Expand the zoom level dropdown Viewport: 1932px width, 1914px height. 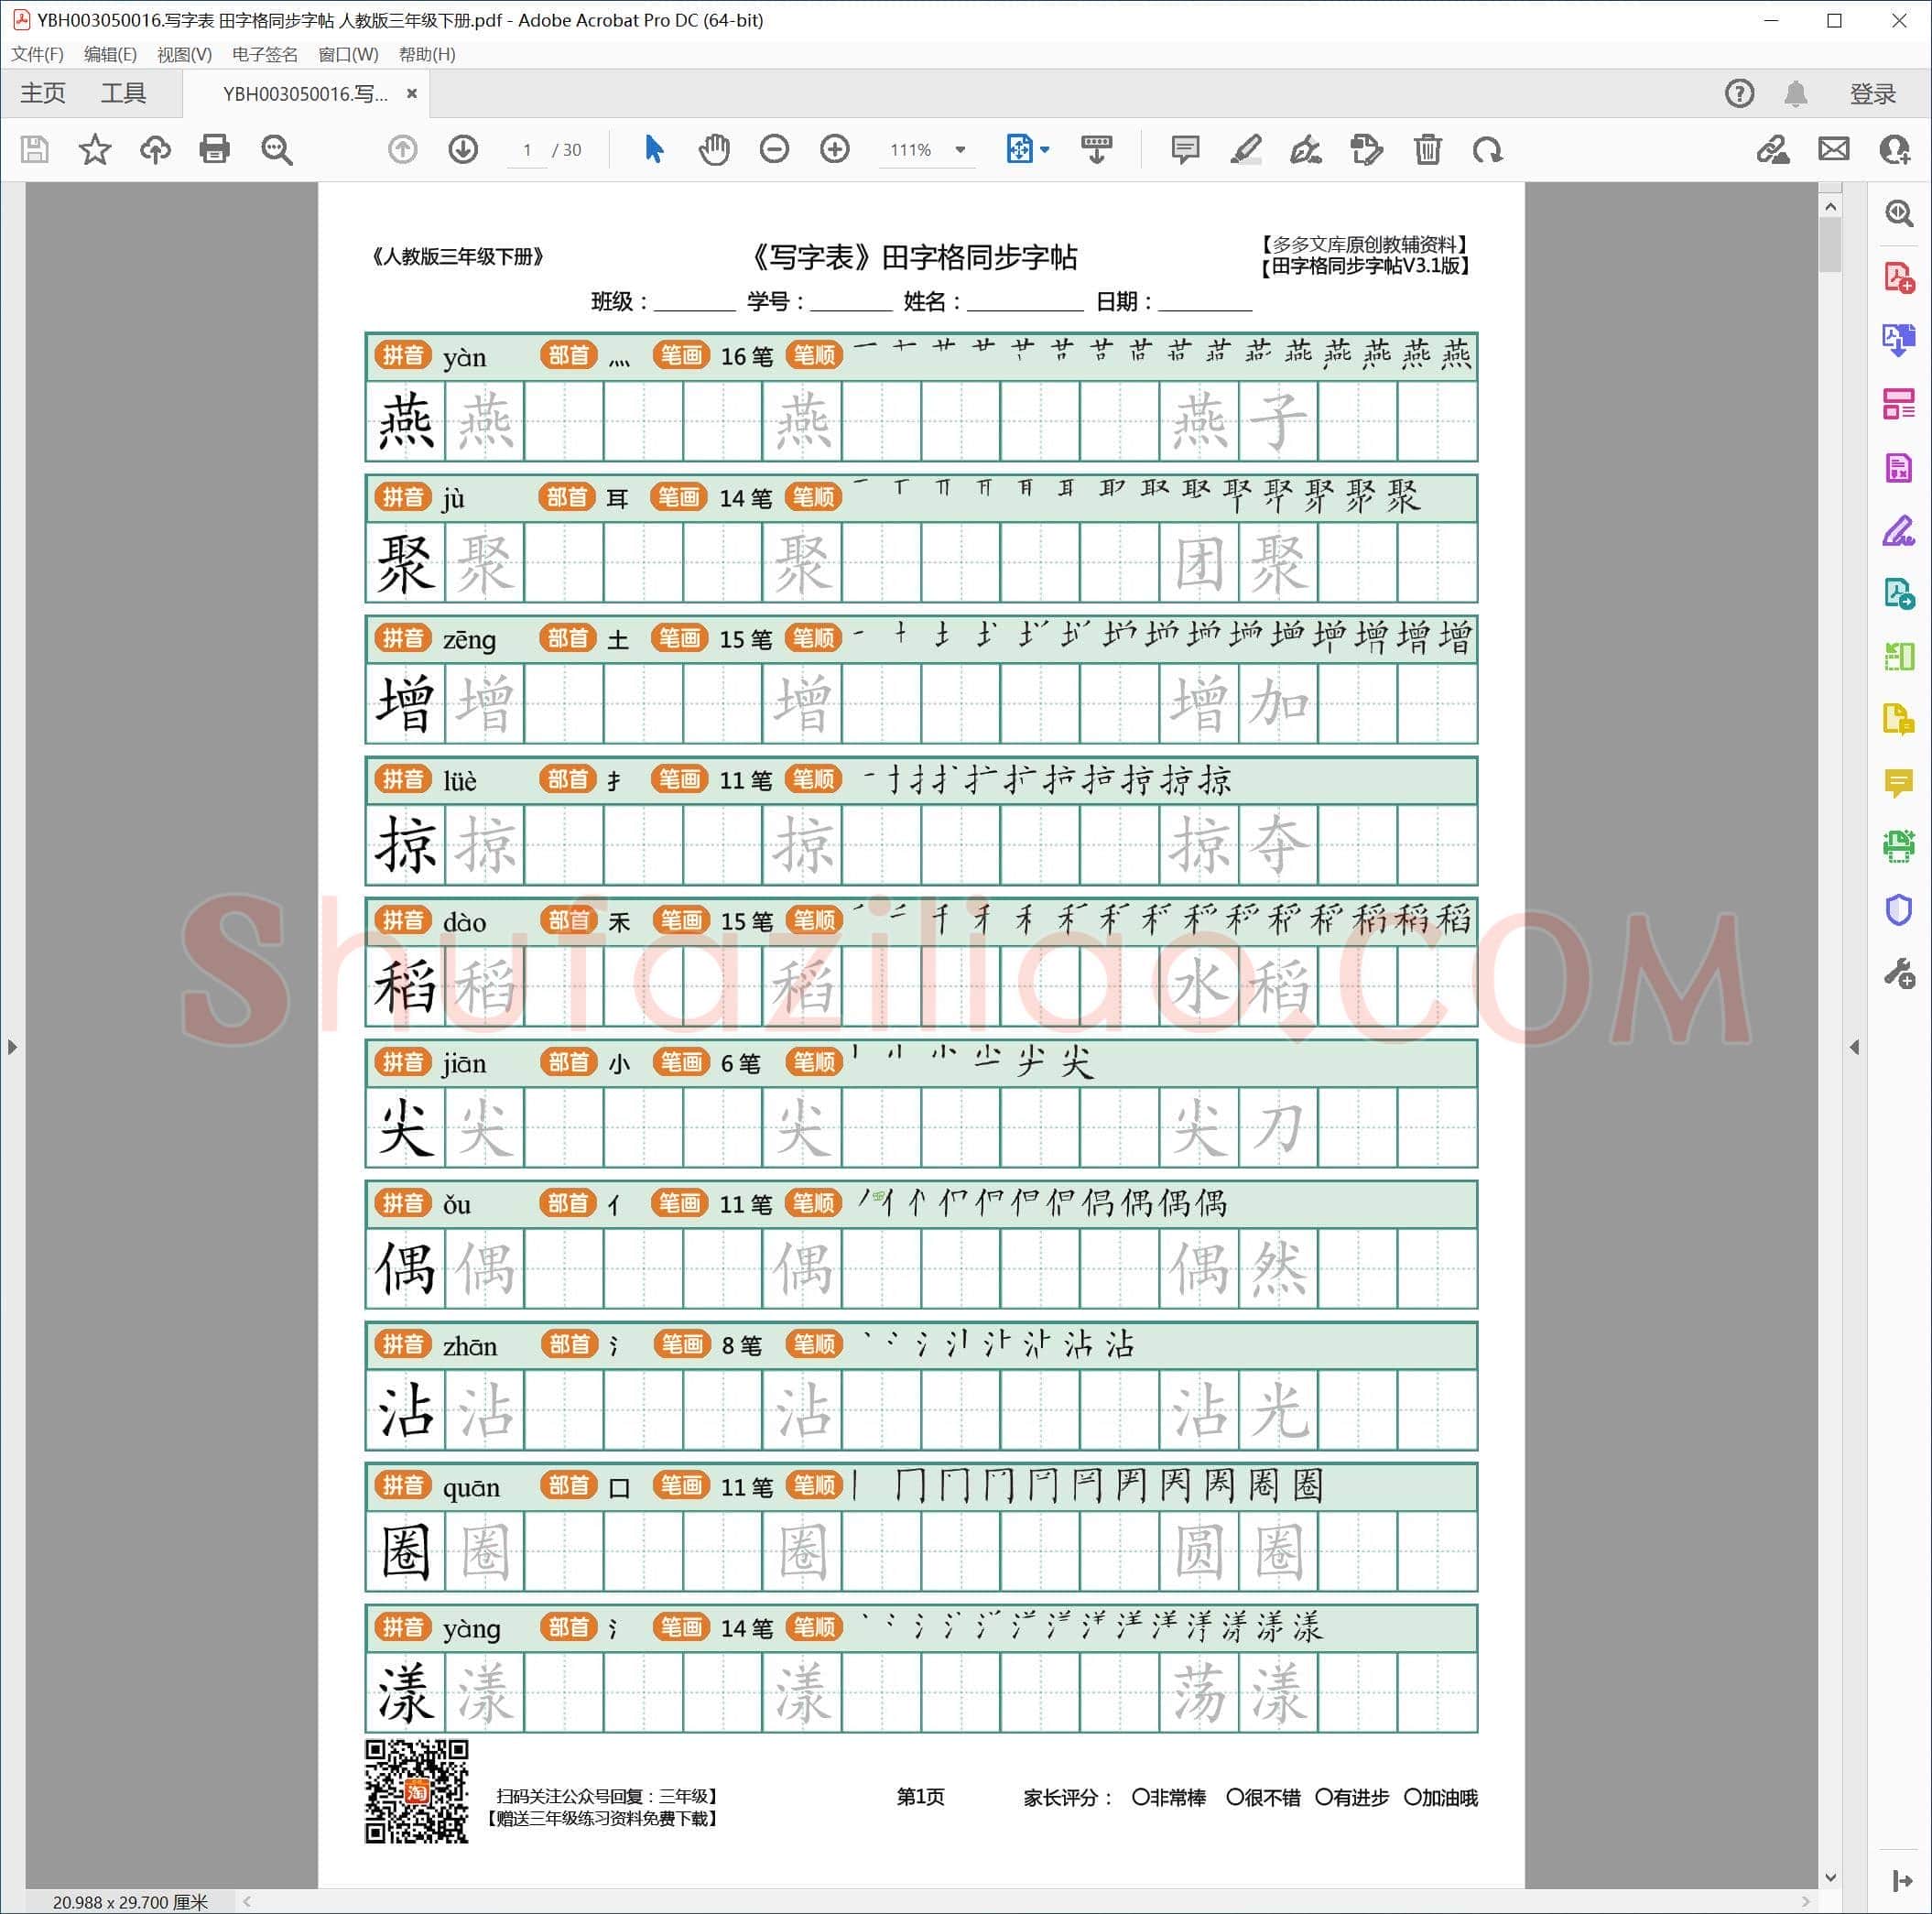[x=960, y=150]
